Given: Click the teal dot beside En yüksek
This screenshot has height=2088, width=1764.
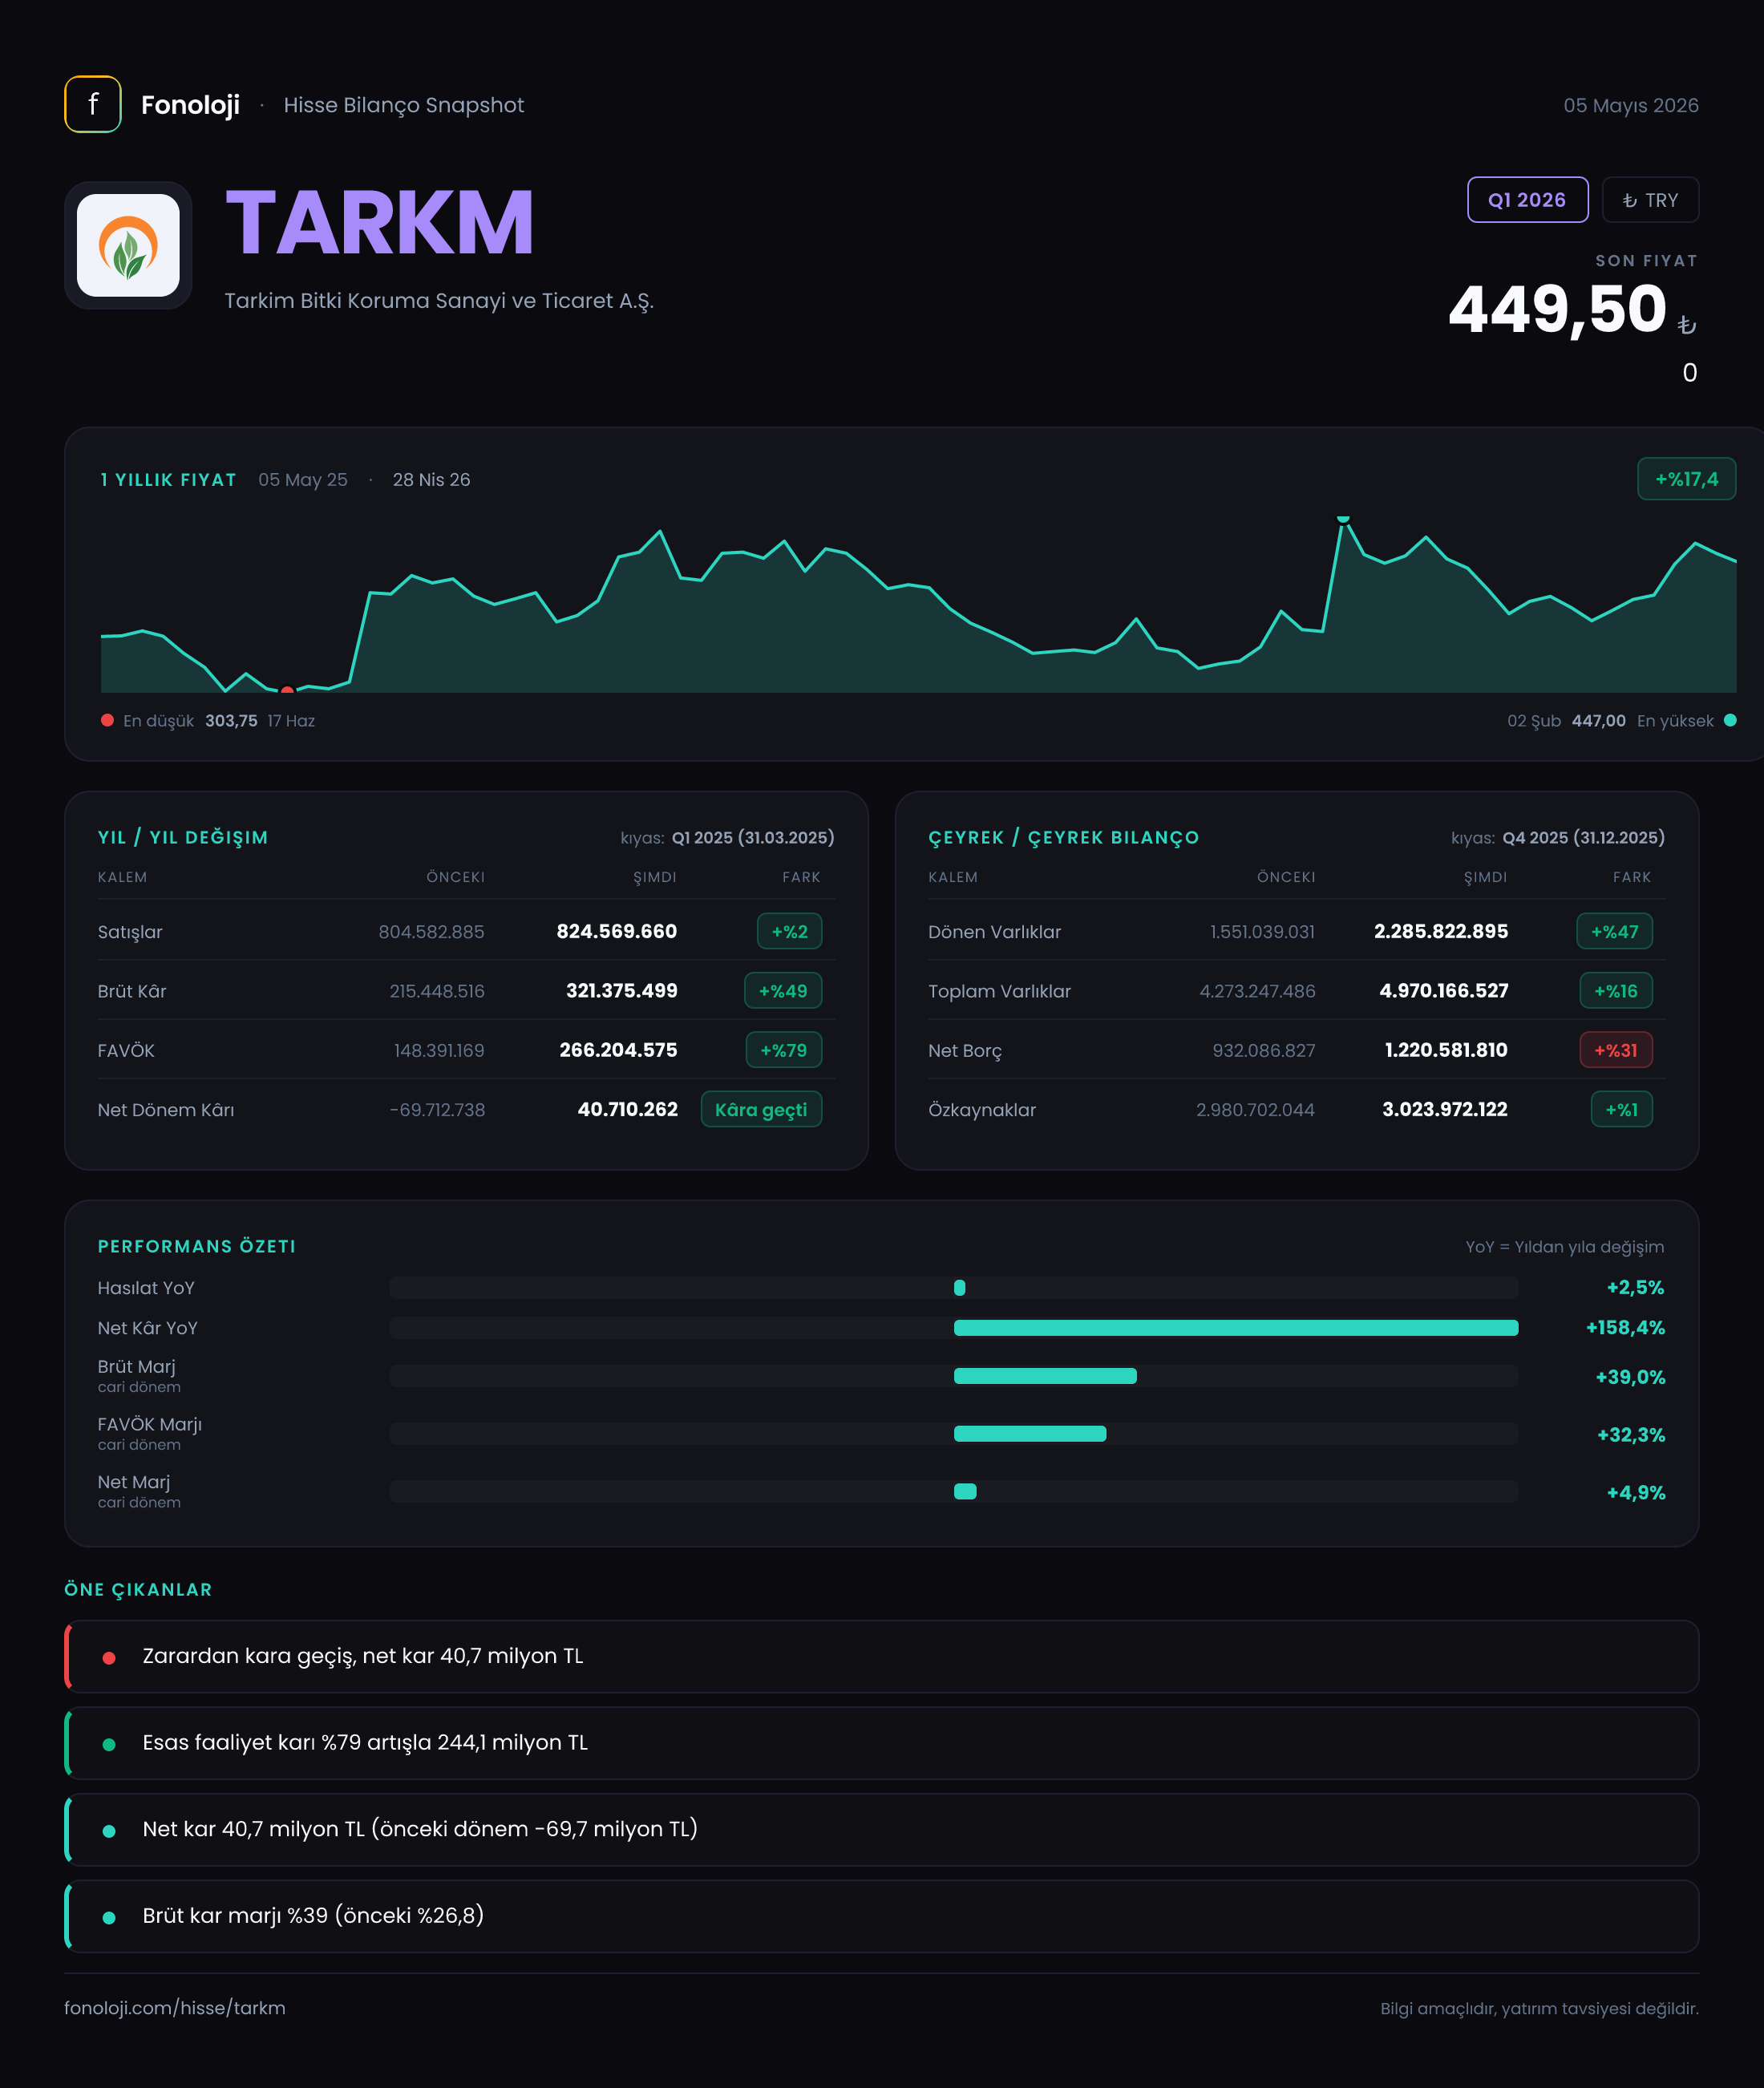Looking at the screenshot, I should (1730, 720).
